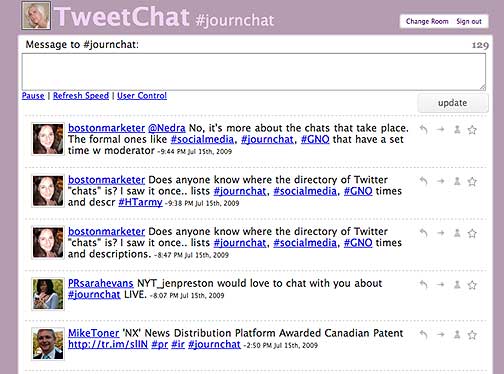Retweet the @Nedra bostonmarketer tweet
This screenshot has width=504, height=374.
(441, 129)
